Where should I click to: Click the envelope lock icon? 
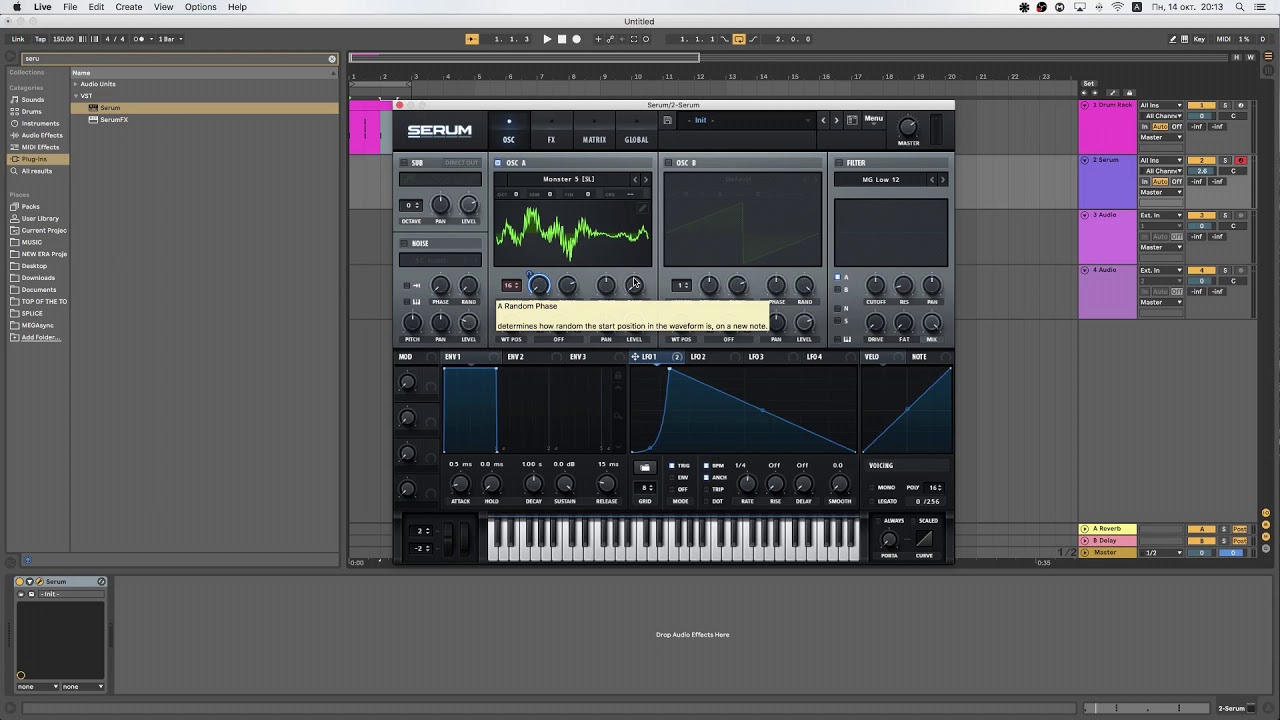point(618,377)
